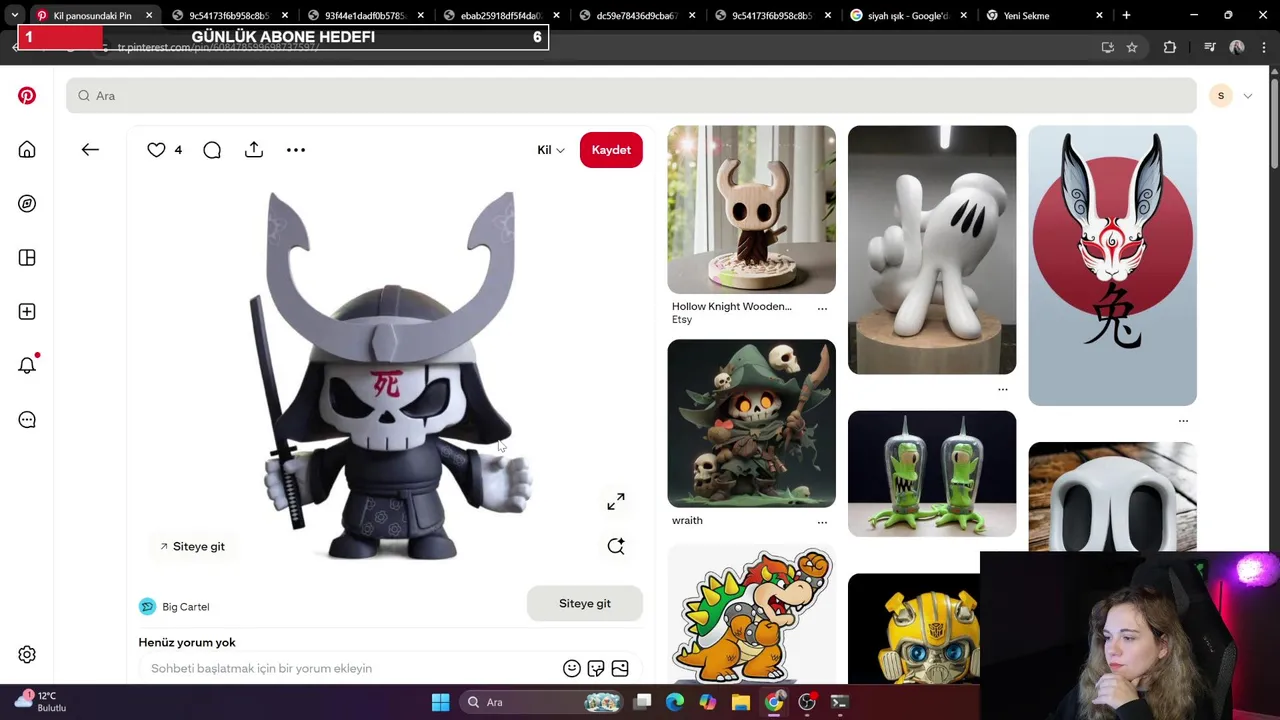Open more options under rabbit mask pin

tap(1183, 421)
